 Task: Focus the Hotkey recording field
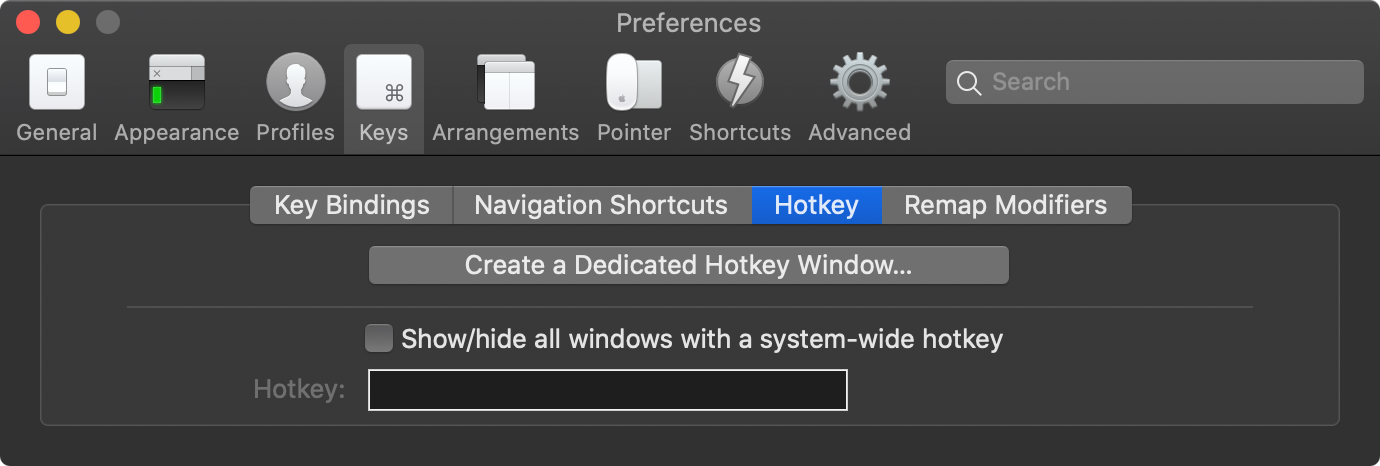click(x=608, y=390)
